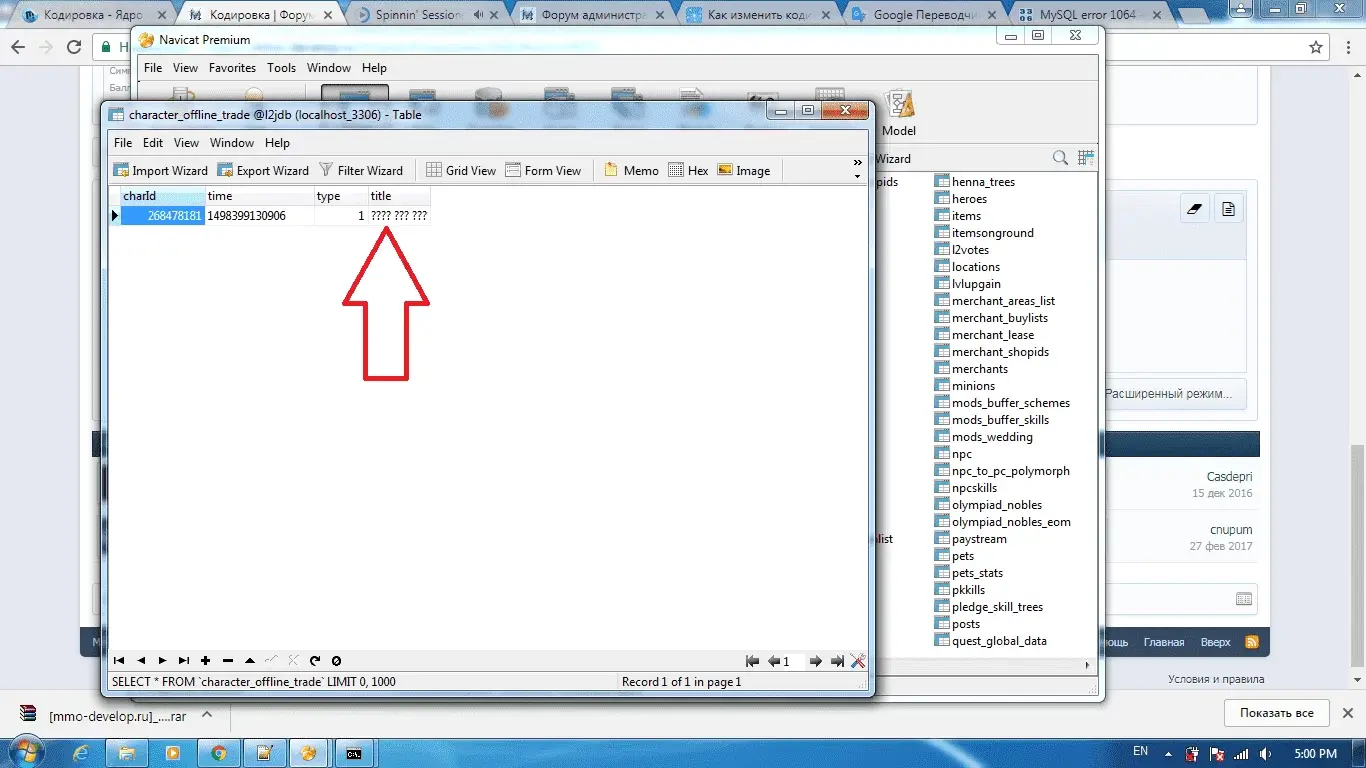The width and height of the screenshot is (1366, 768).
Task: Select the heroes table
Action: [961, 199]
